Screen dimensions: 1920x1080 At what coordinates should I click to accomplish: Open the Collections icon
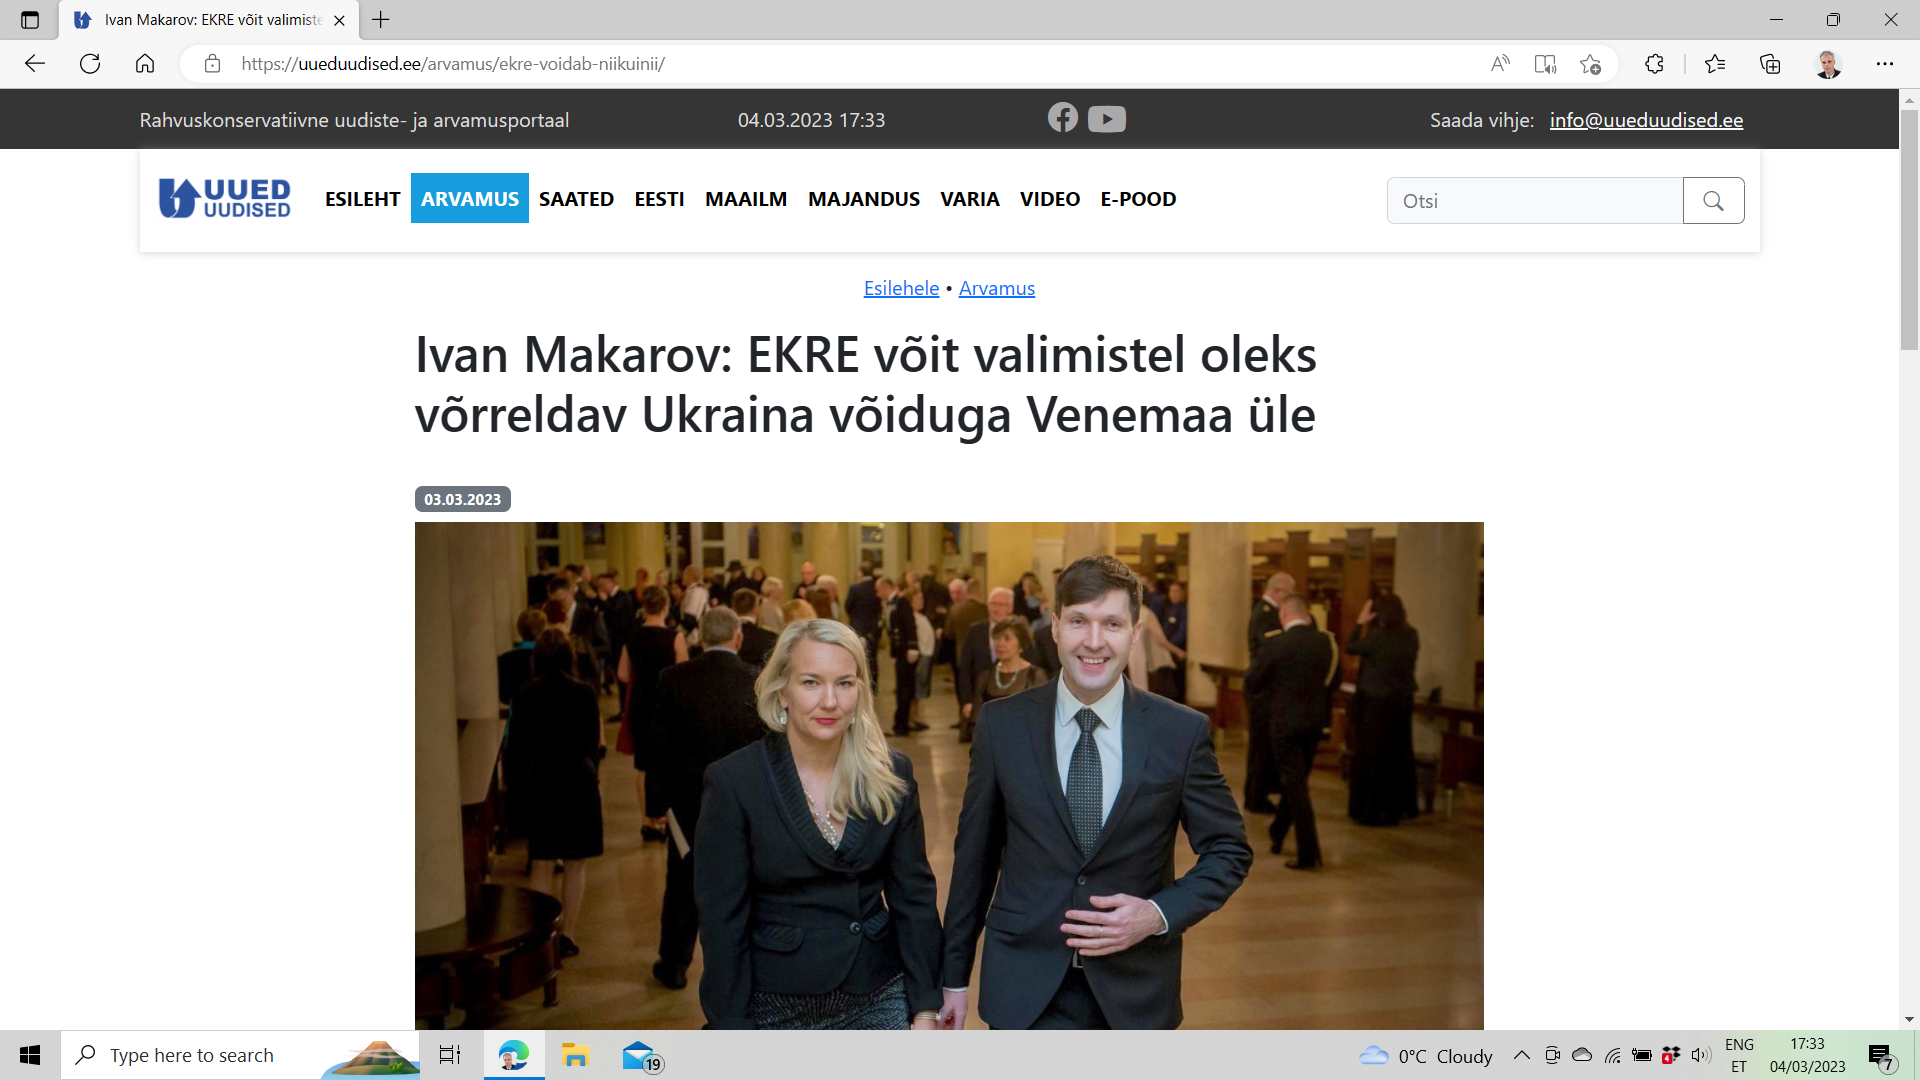1770,64
